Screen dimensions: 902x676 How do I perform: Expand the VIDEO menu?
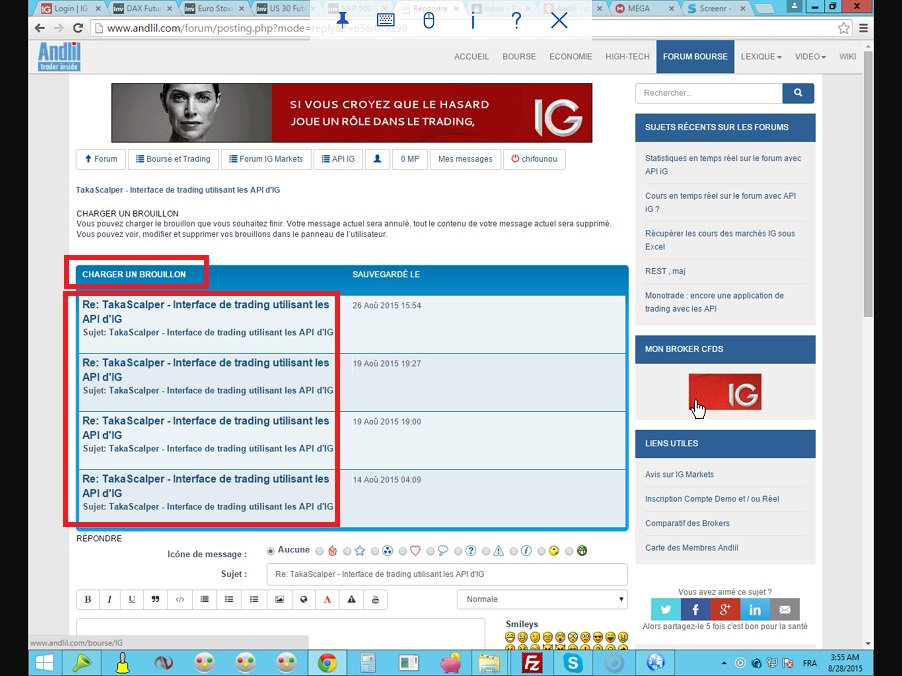coord(810,56)
